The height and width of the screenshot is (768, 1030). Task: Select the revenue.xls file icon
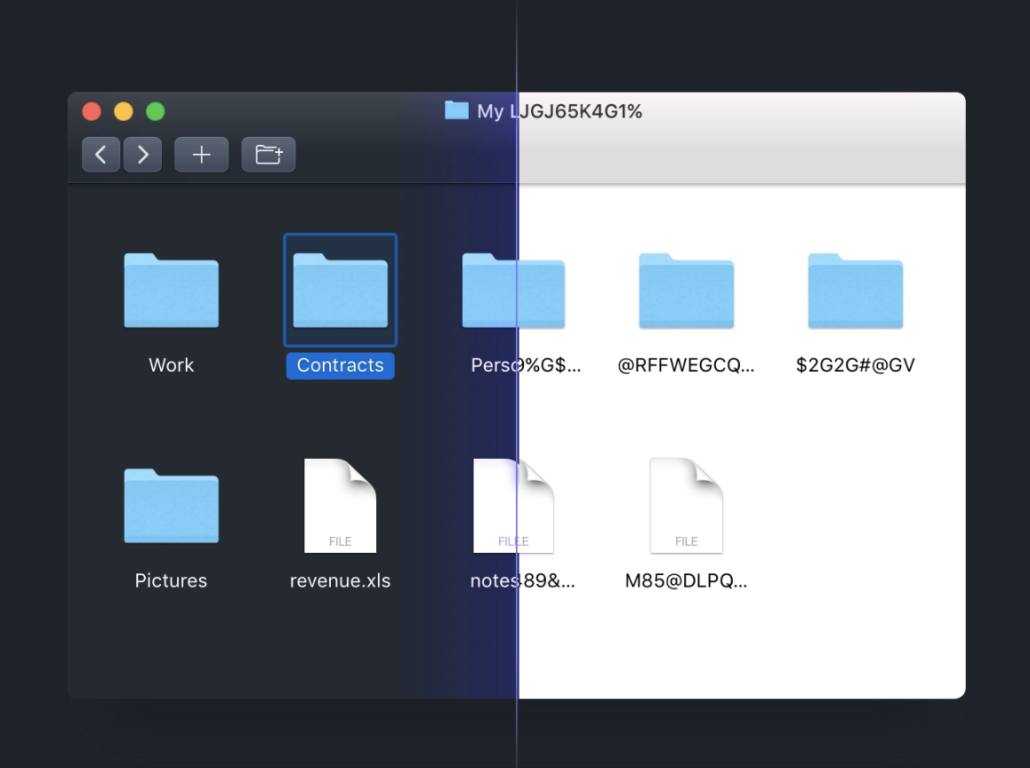click(340, 506)
